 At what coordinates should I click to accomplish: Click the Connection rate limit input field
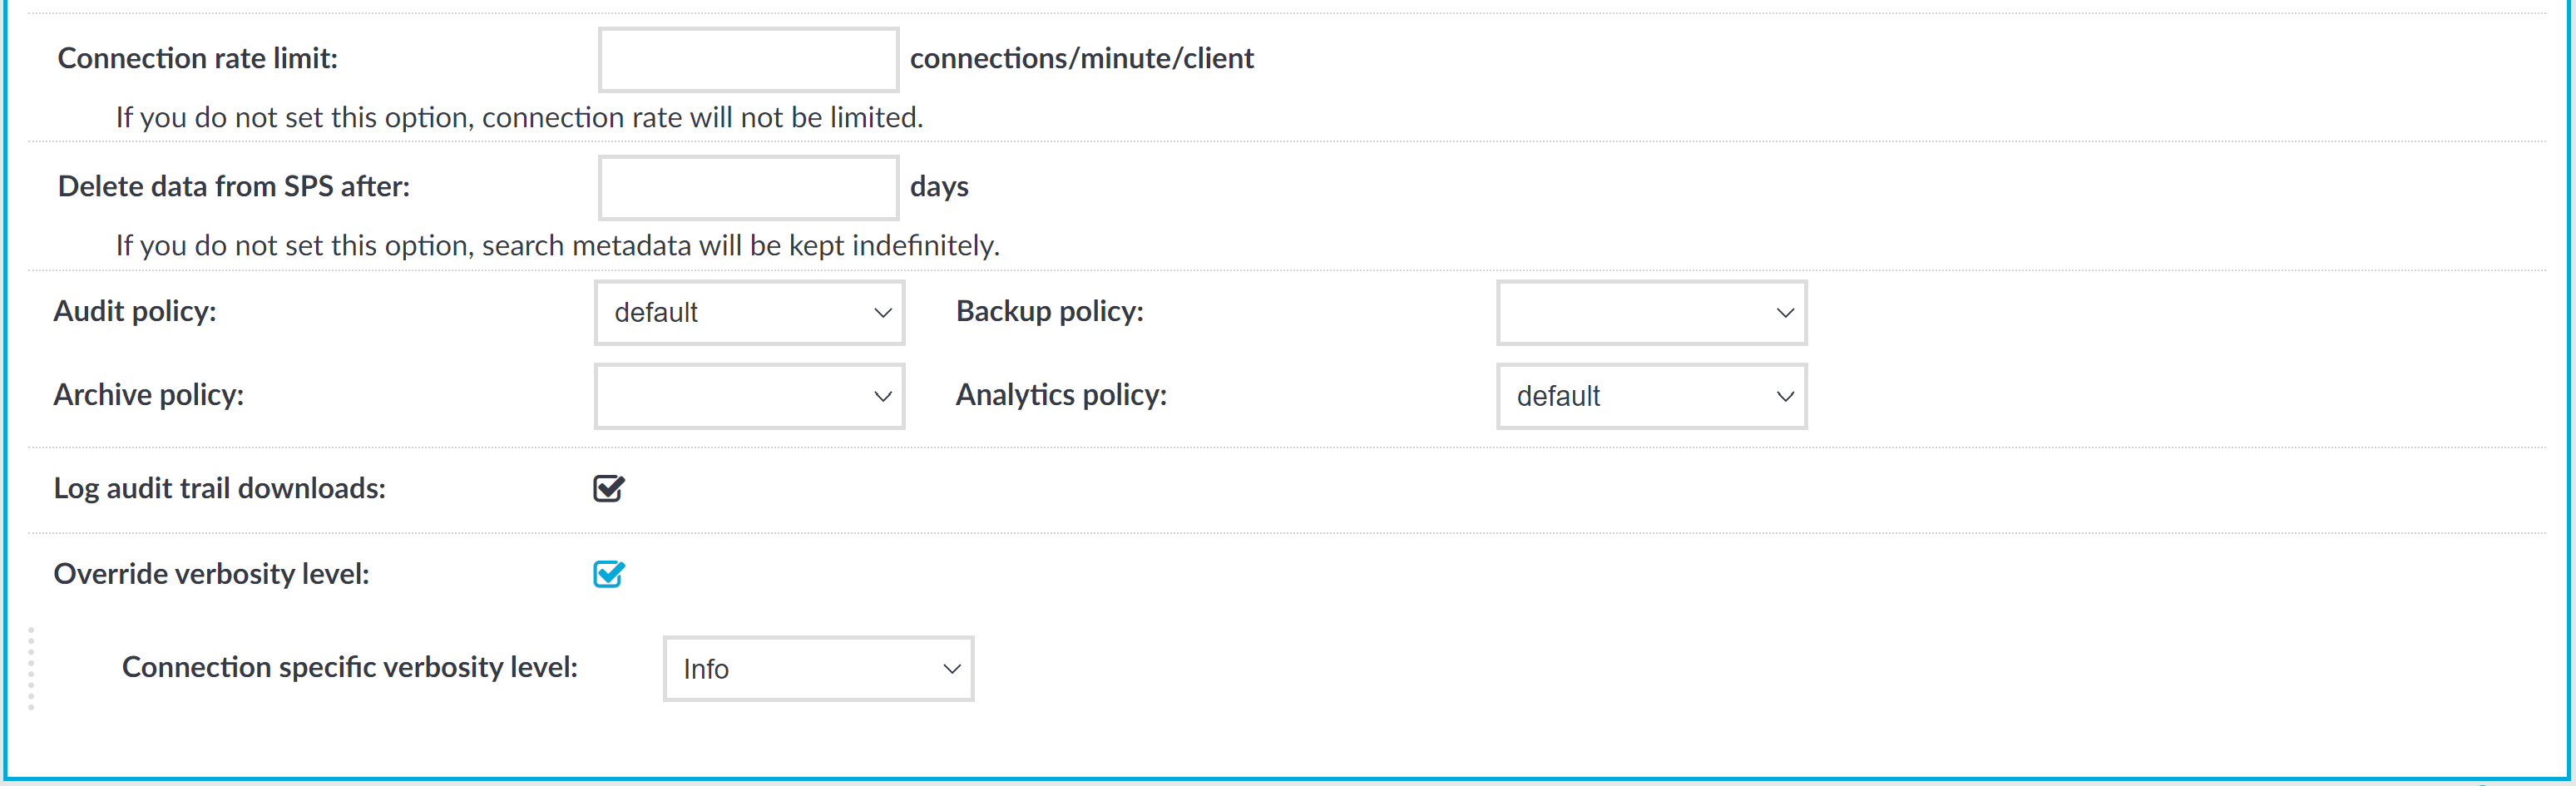point(748,59)
